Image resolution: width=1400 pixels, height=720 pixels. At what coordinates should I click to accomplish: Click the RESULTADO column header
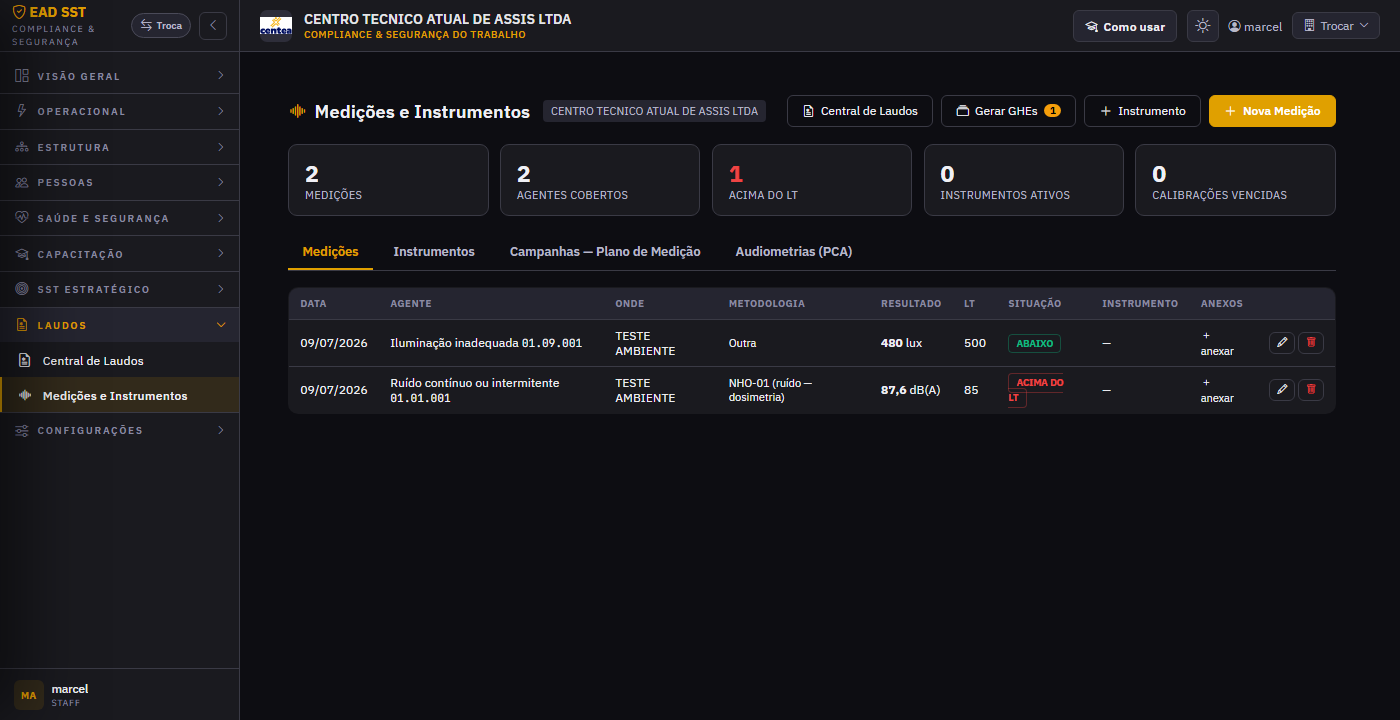[911, 303]
